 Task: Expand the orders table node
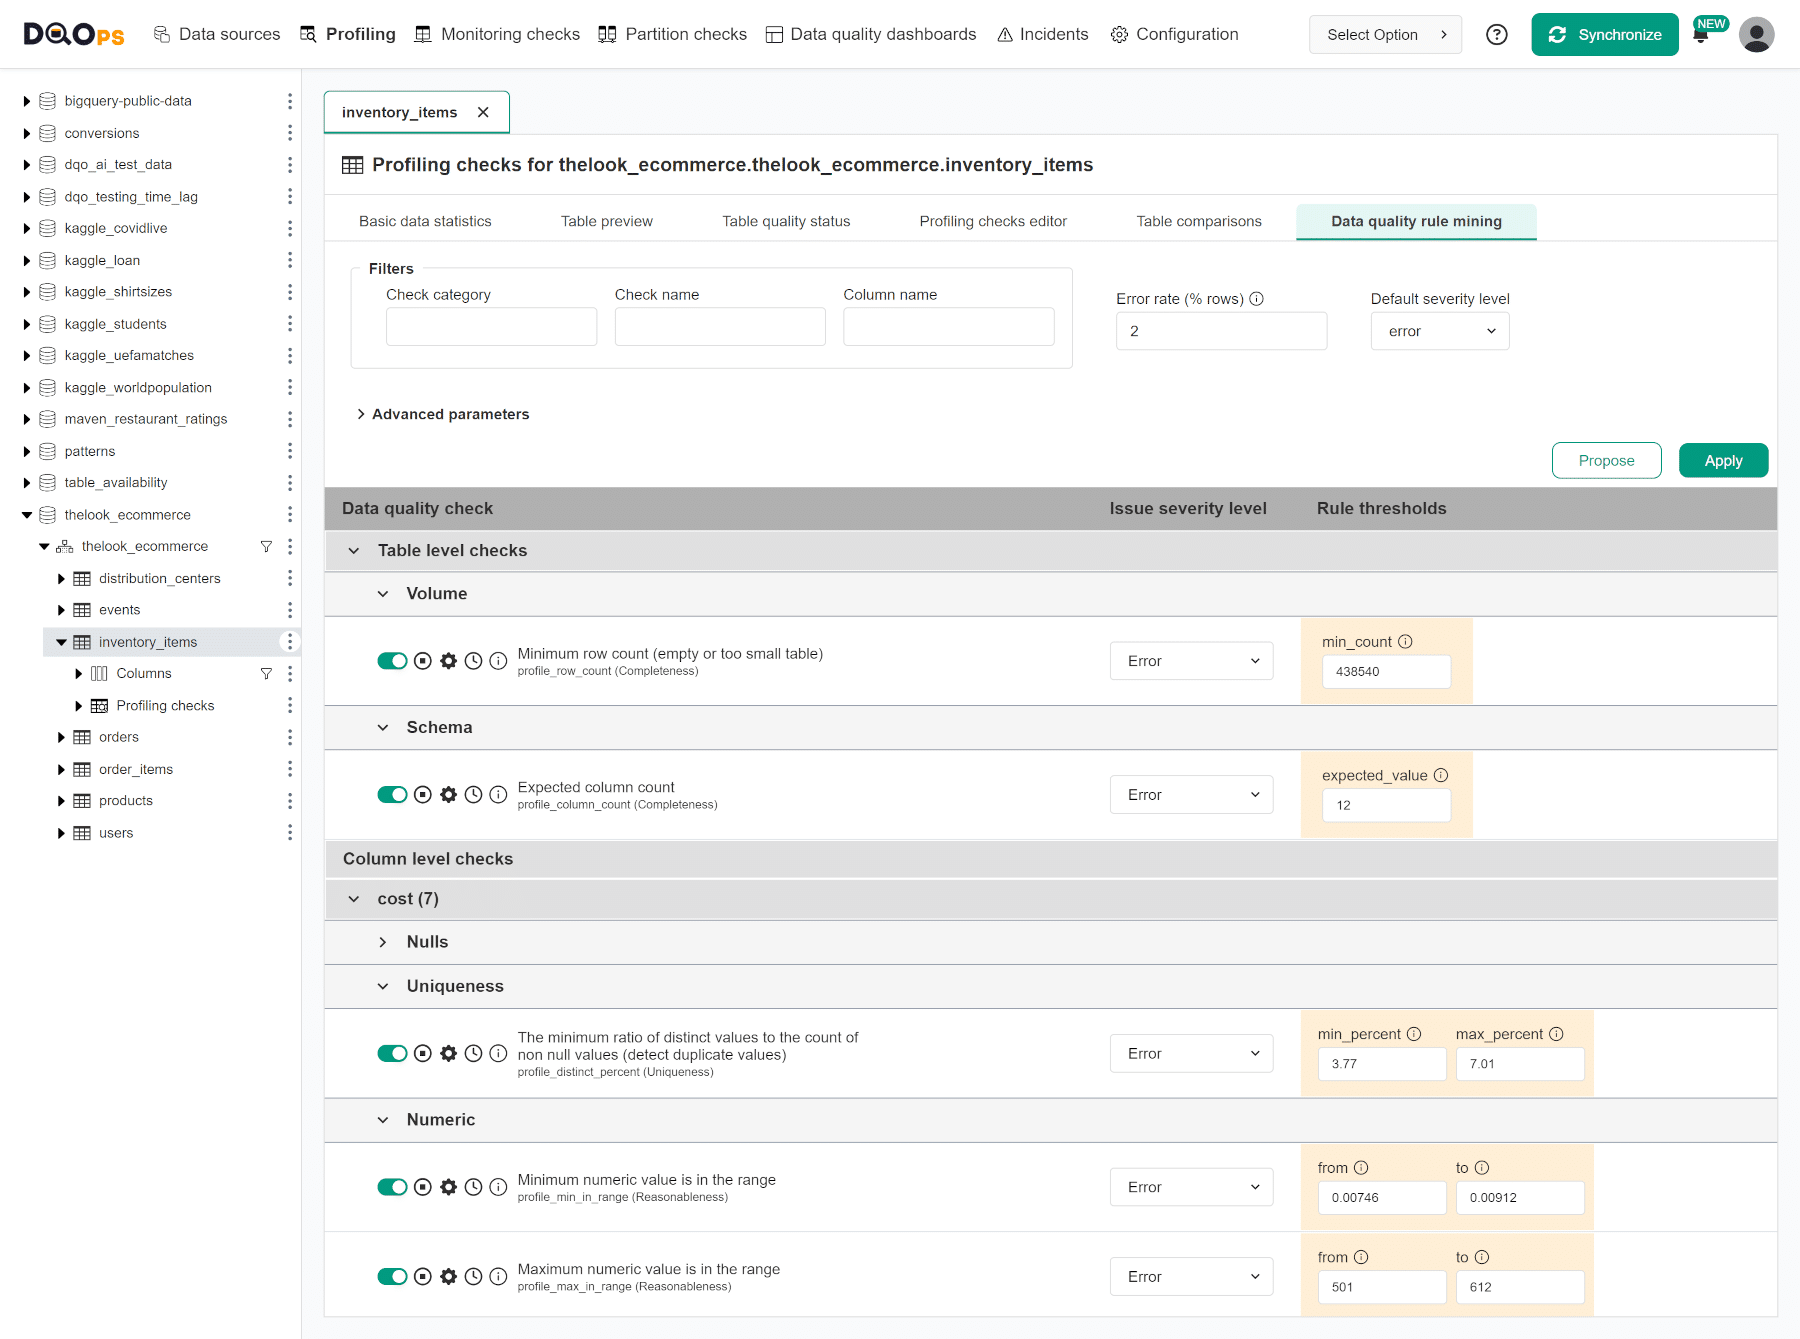click(x=61, y=738)
